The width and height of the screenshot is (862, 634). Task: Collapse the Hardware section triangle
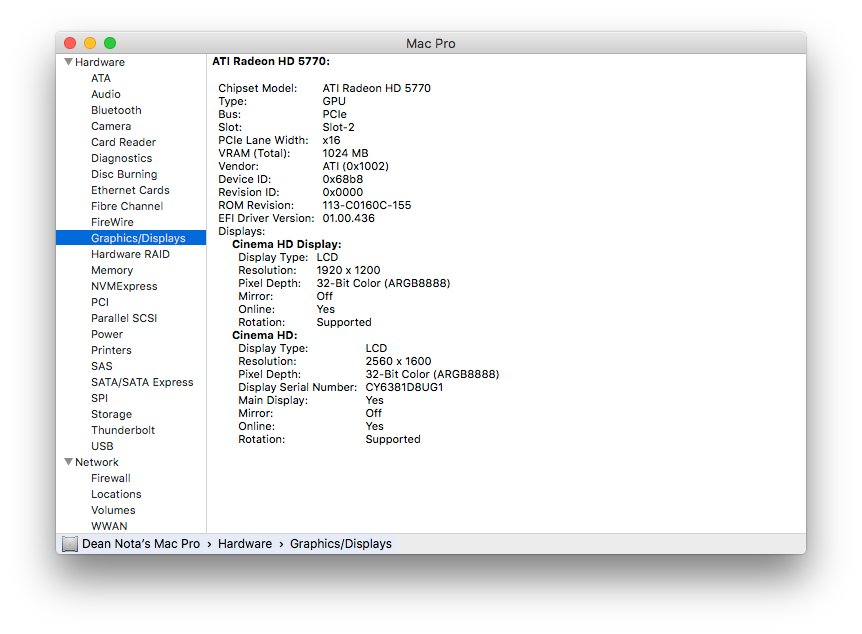pyautogui.click(x=68, y=62)
